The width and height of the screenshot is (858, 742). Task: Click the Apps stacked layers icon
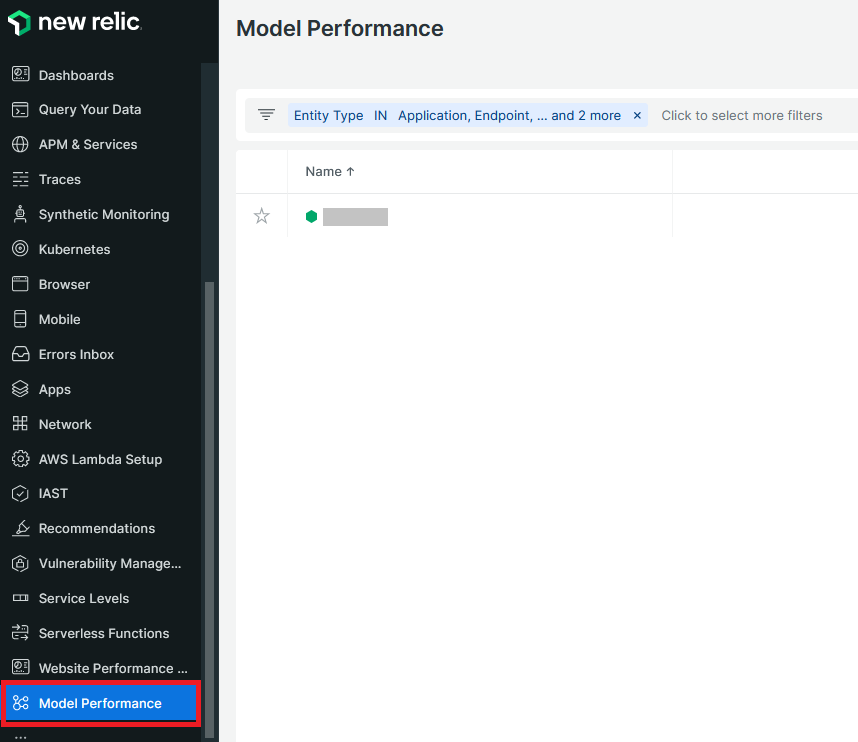point(20,389)
